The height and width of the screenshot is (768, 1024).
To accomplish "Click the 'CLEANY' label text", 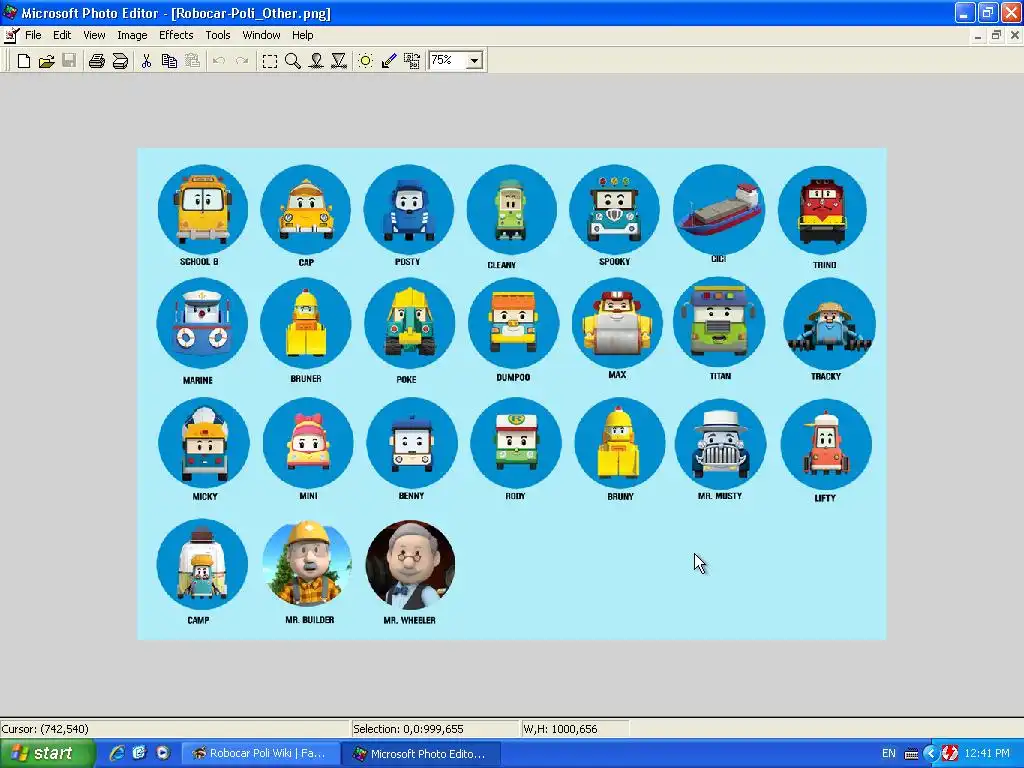I will coord(502,265).
